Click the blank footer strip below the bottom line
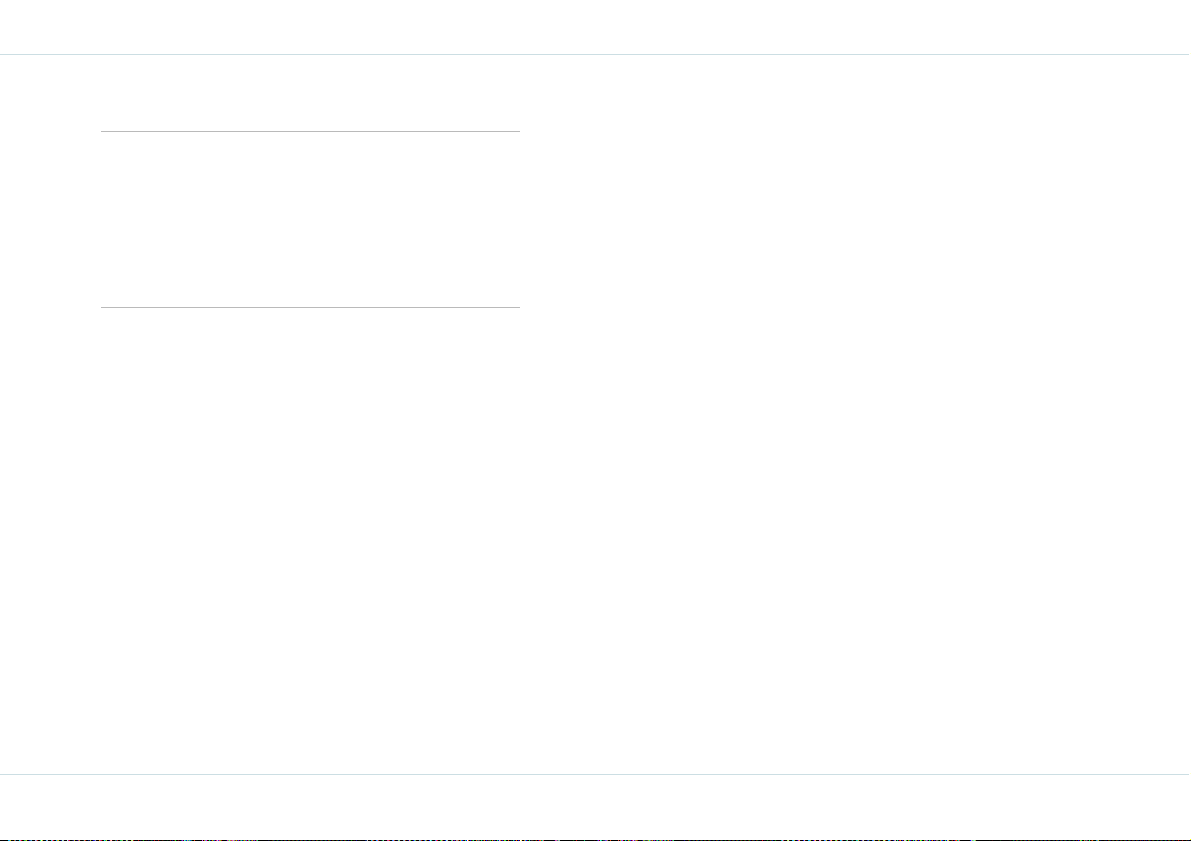The image size is (1191, 841). (x=595, y=806)
